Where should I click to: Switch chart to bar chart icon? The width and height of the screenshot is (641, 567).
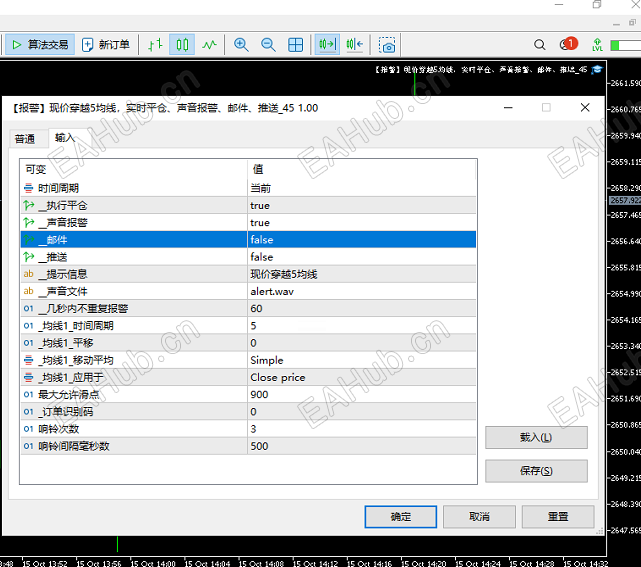click(x=155, y=44)
